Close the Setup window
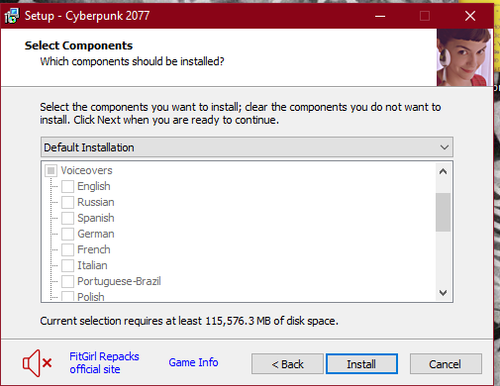 [470, 16]
